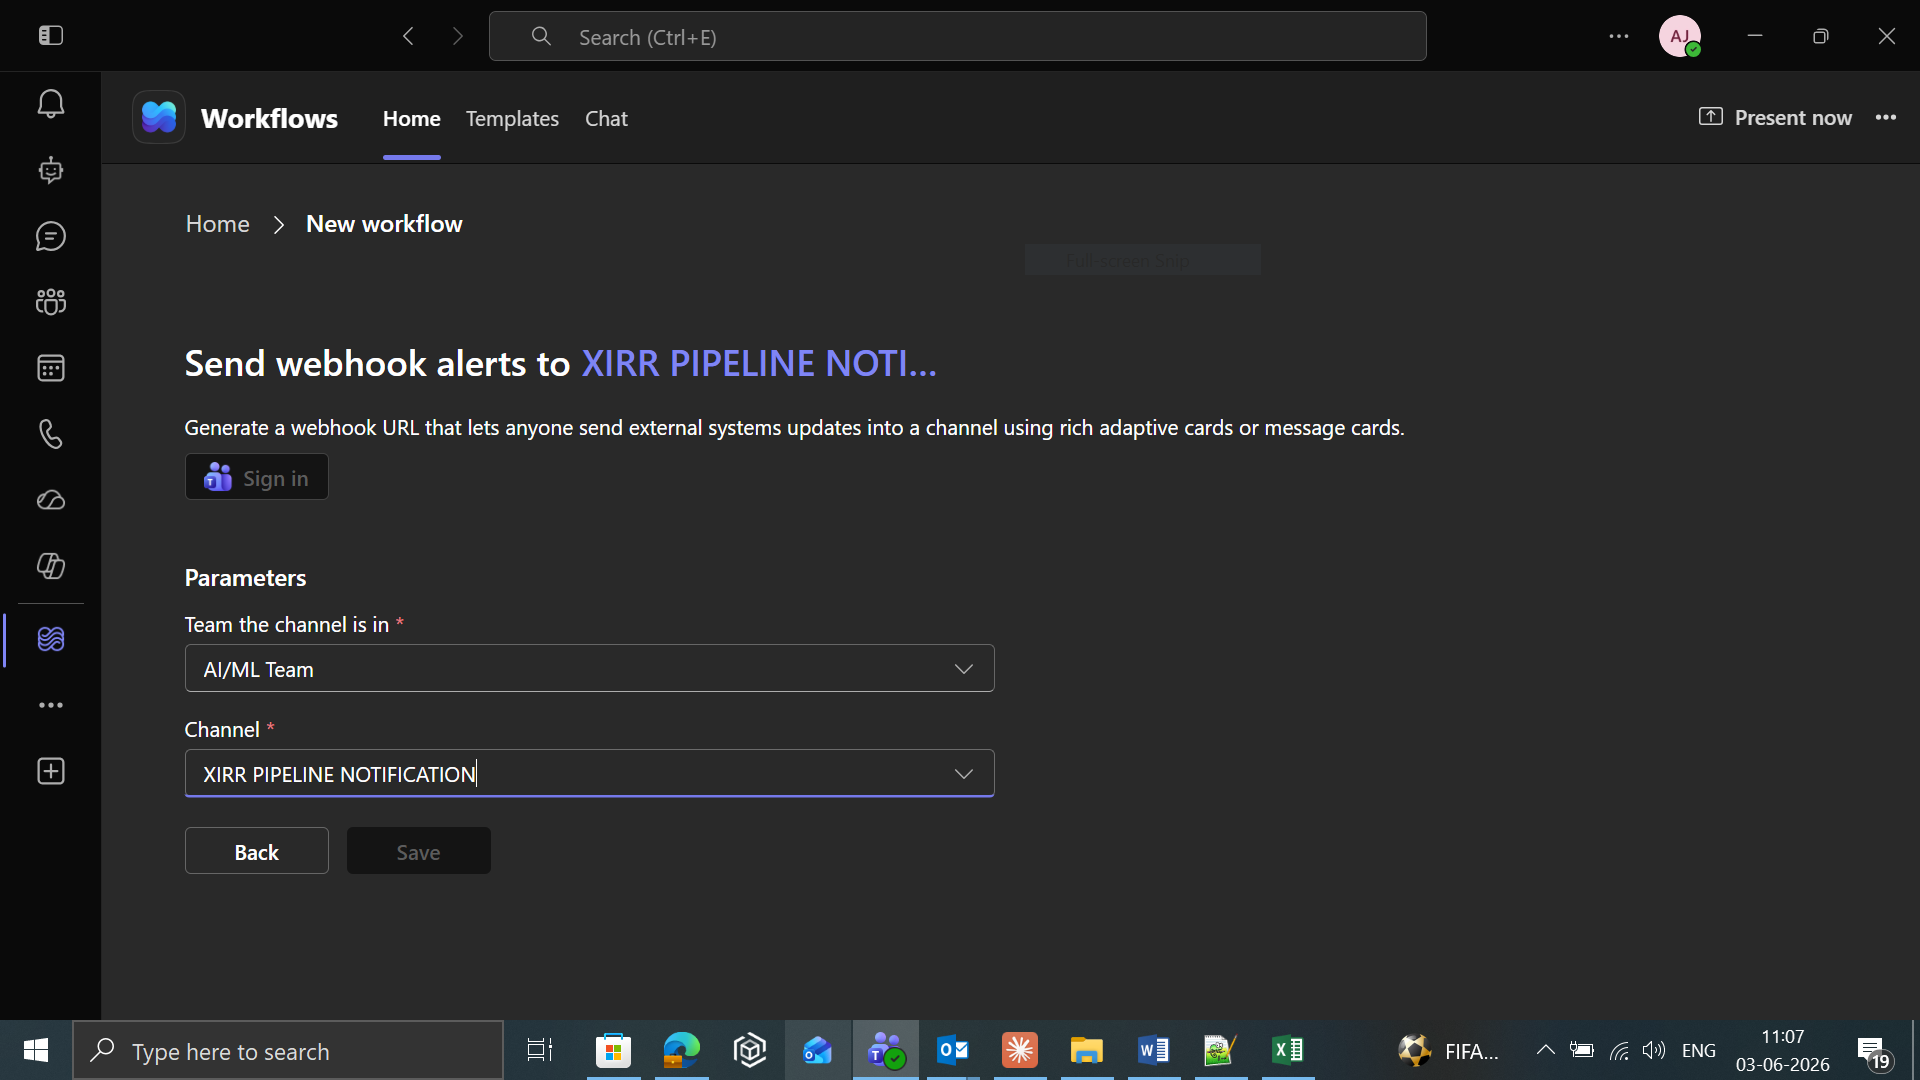Screen dimensions: 1920x1080
Task: Open the Channel dropdown chevron
Action: [x=964, y=774]
